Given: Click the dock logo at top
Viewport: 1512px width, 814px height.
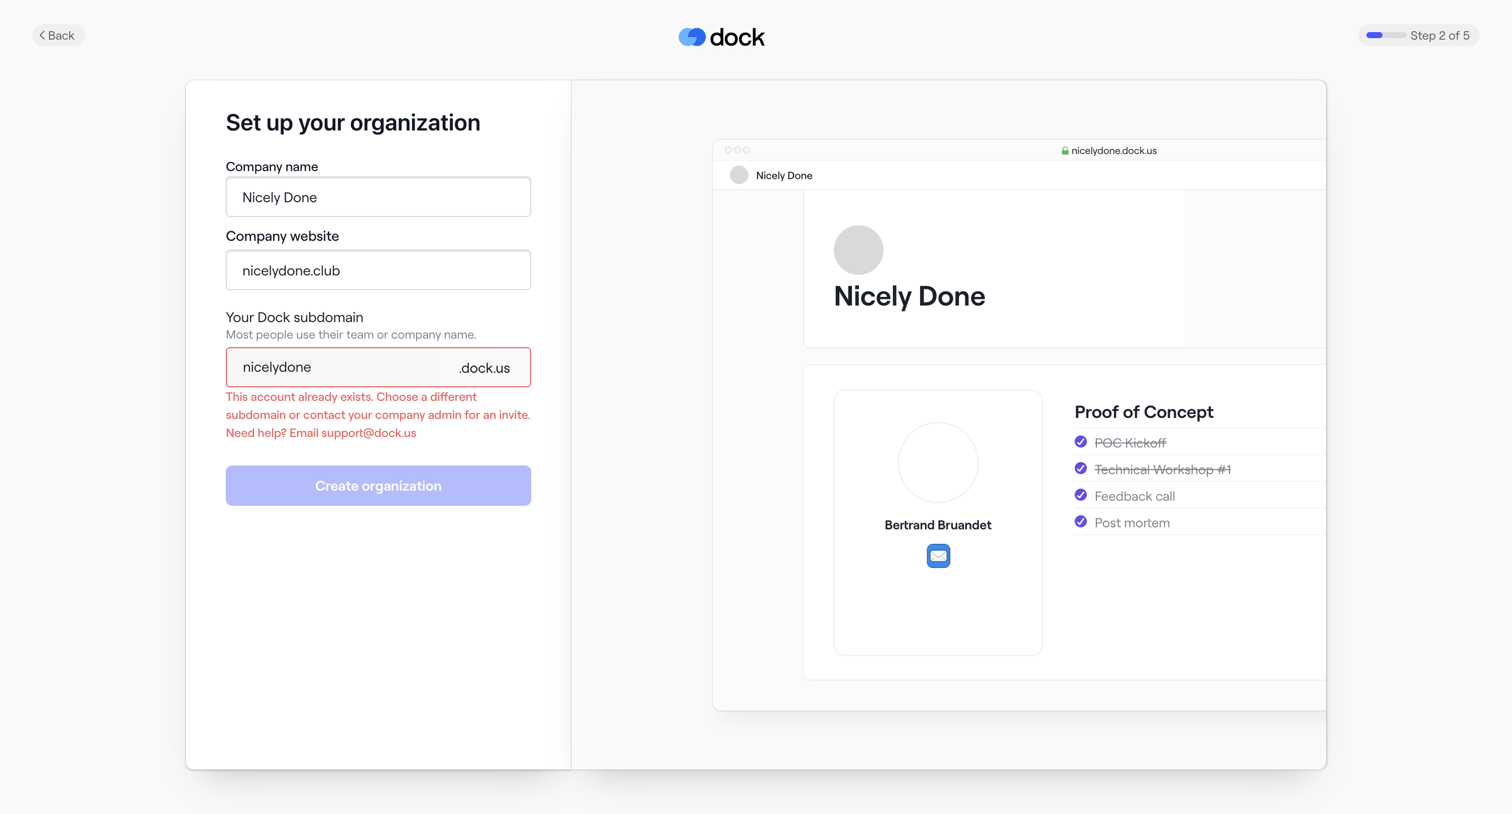Looking at the screenshot, I should click(x=721, y=37).
